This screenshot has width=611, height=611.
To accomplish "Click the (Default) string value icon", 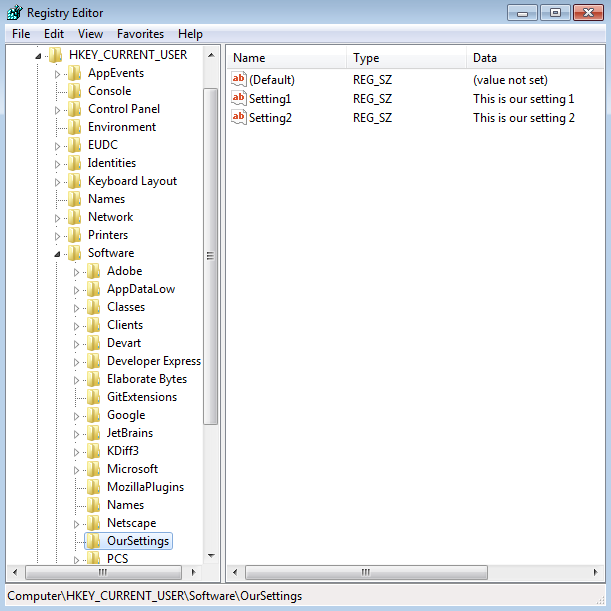I will click(238, 79).
